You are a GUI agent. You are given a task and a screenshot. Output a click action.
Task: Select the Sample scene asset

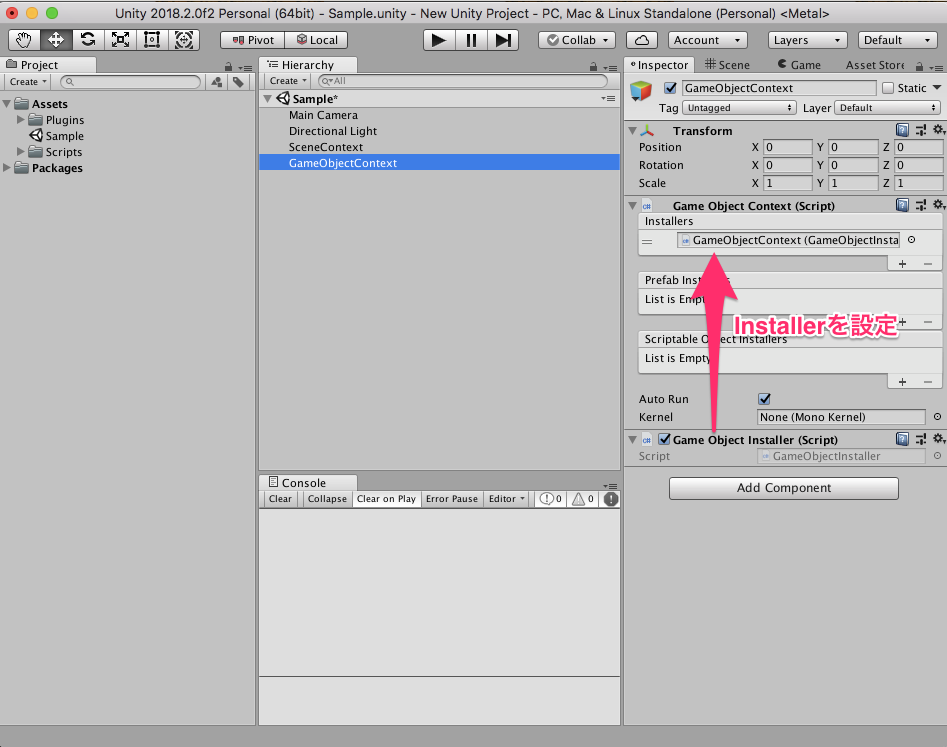click(x=57, y=136)
